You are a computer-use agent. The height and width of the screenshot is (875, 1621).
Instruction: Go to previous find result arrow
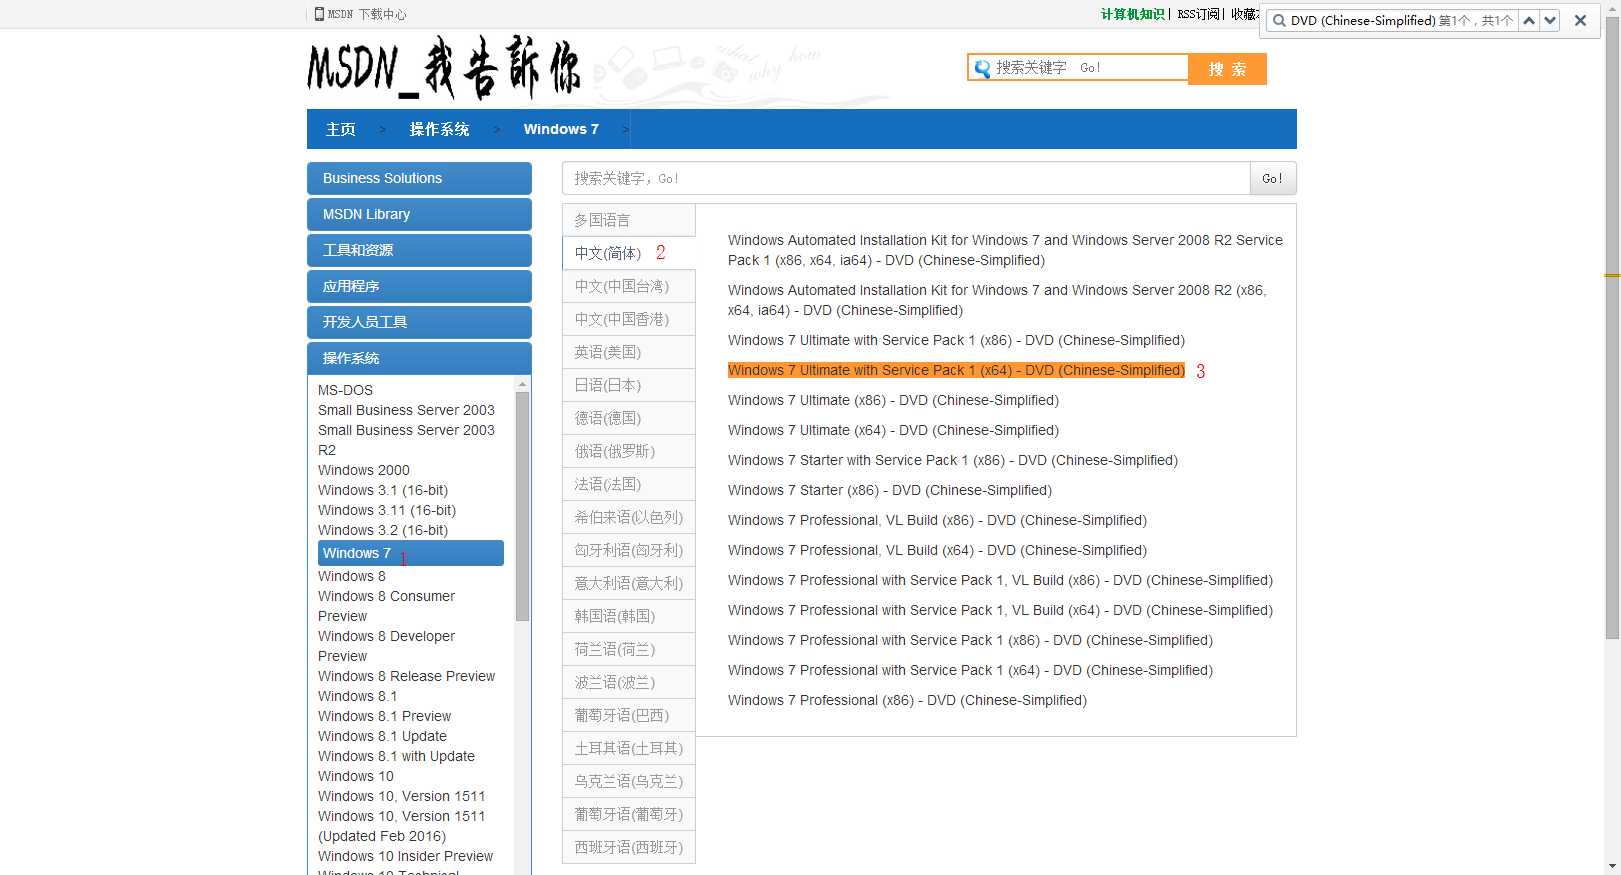pos(1529,20)
